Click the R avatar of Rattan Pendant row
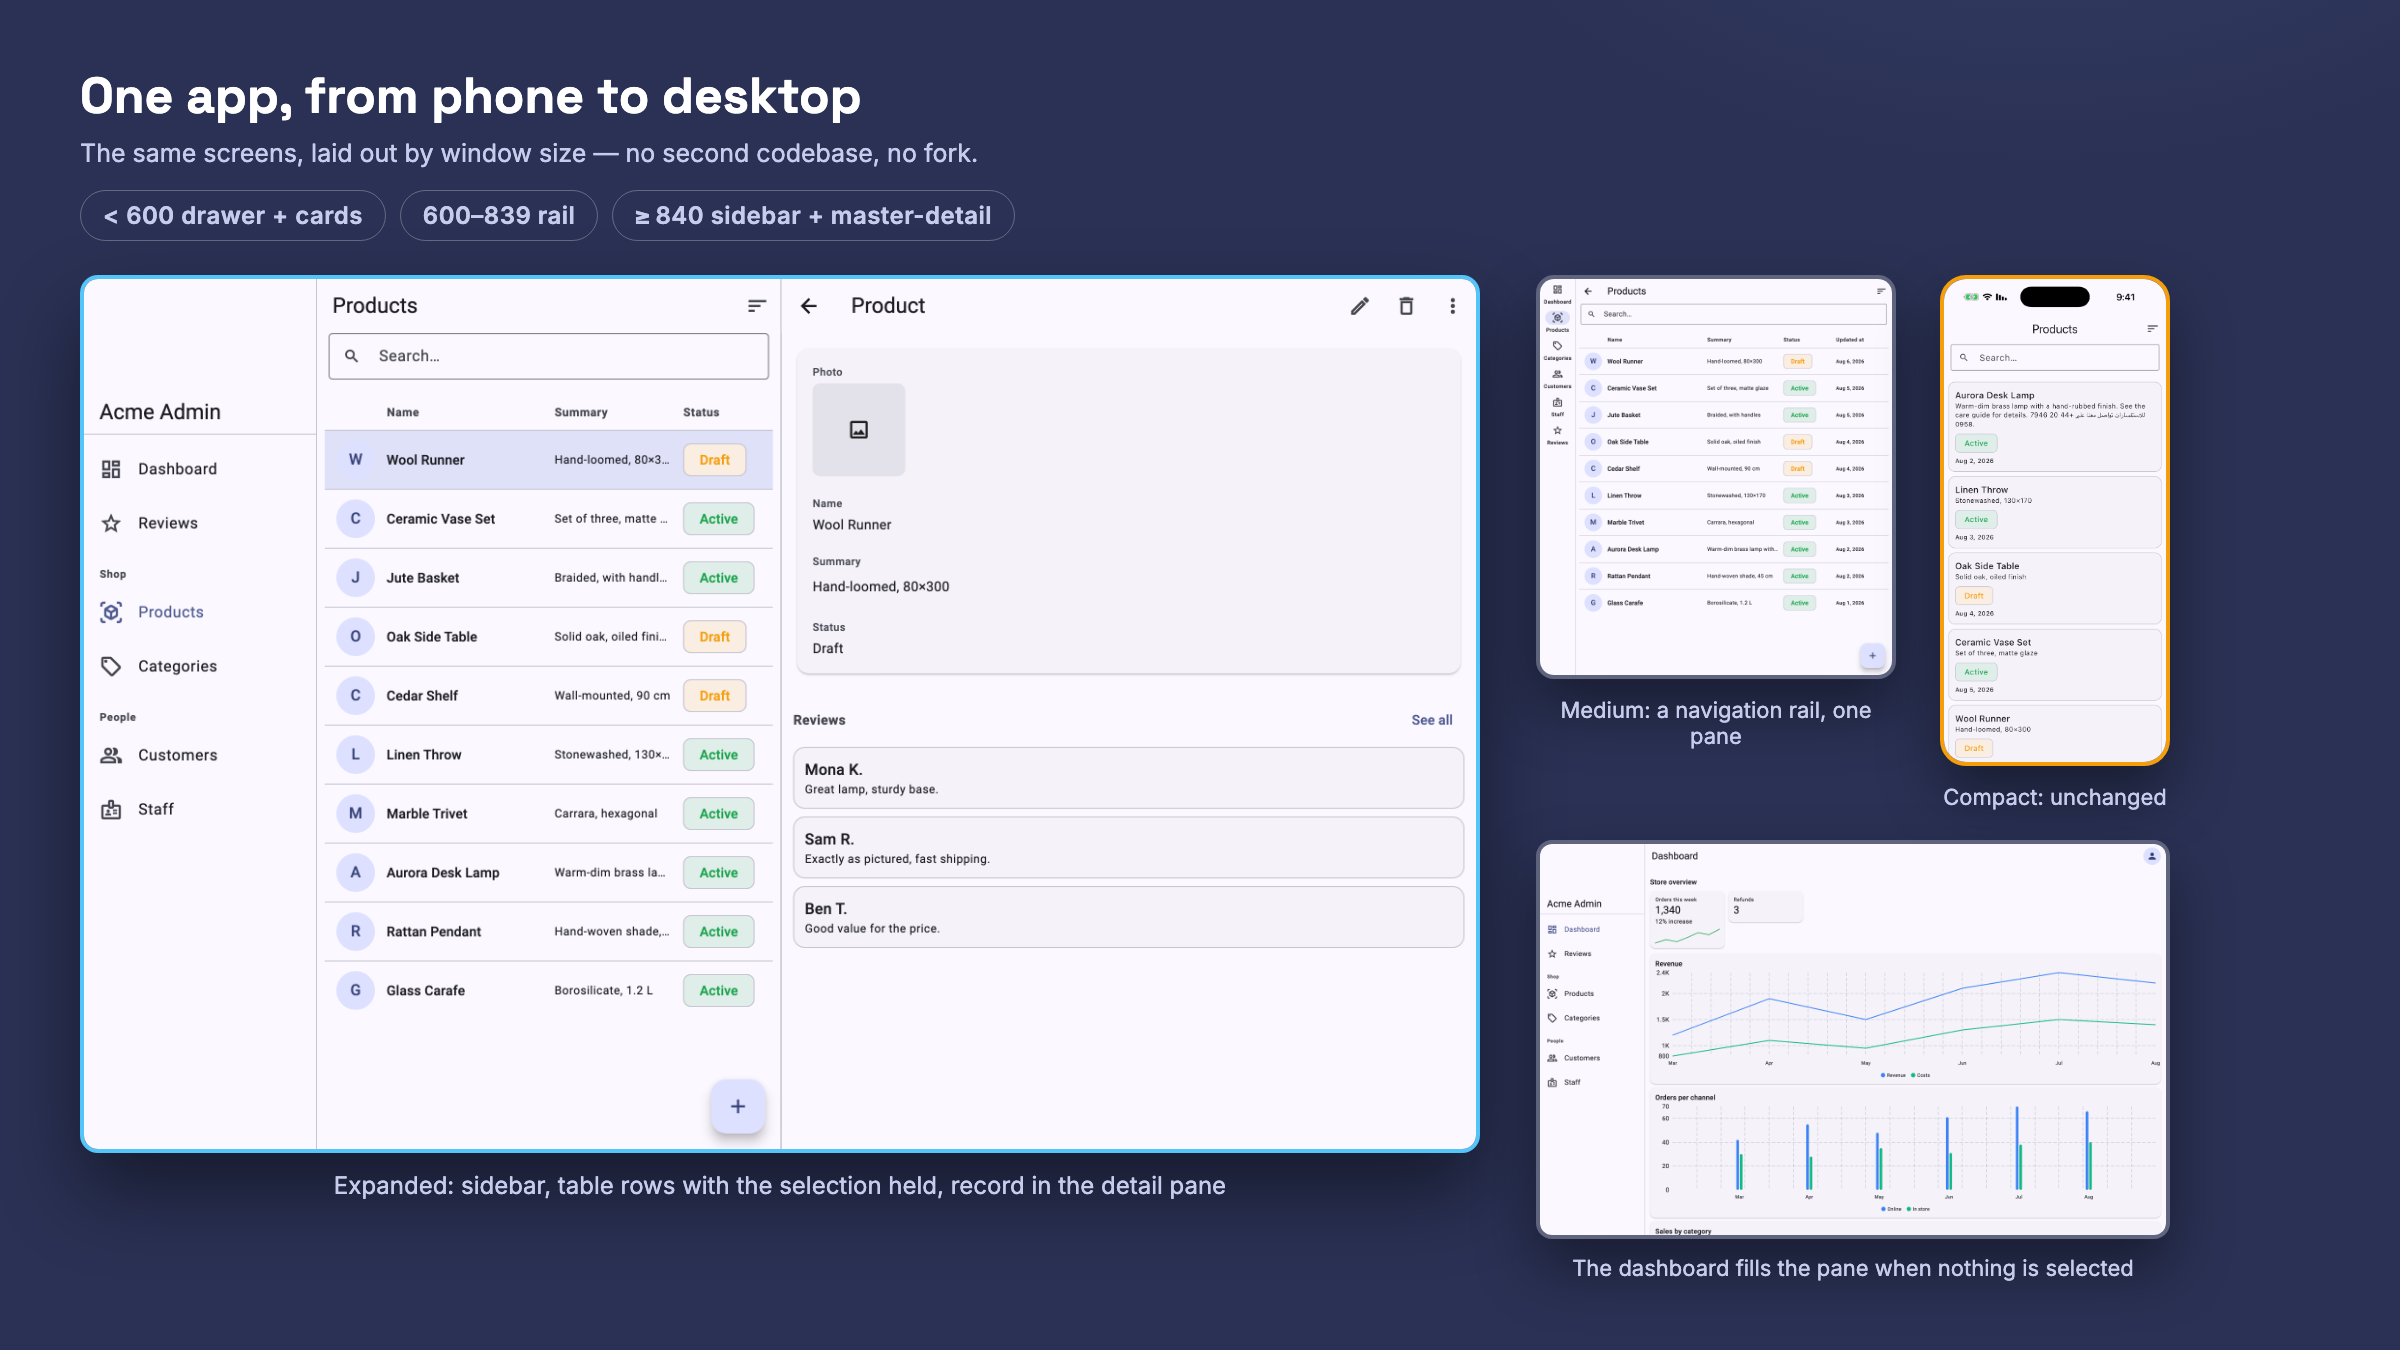 [355, 932]
